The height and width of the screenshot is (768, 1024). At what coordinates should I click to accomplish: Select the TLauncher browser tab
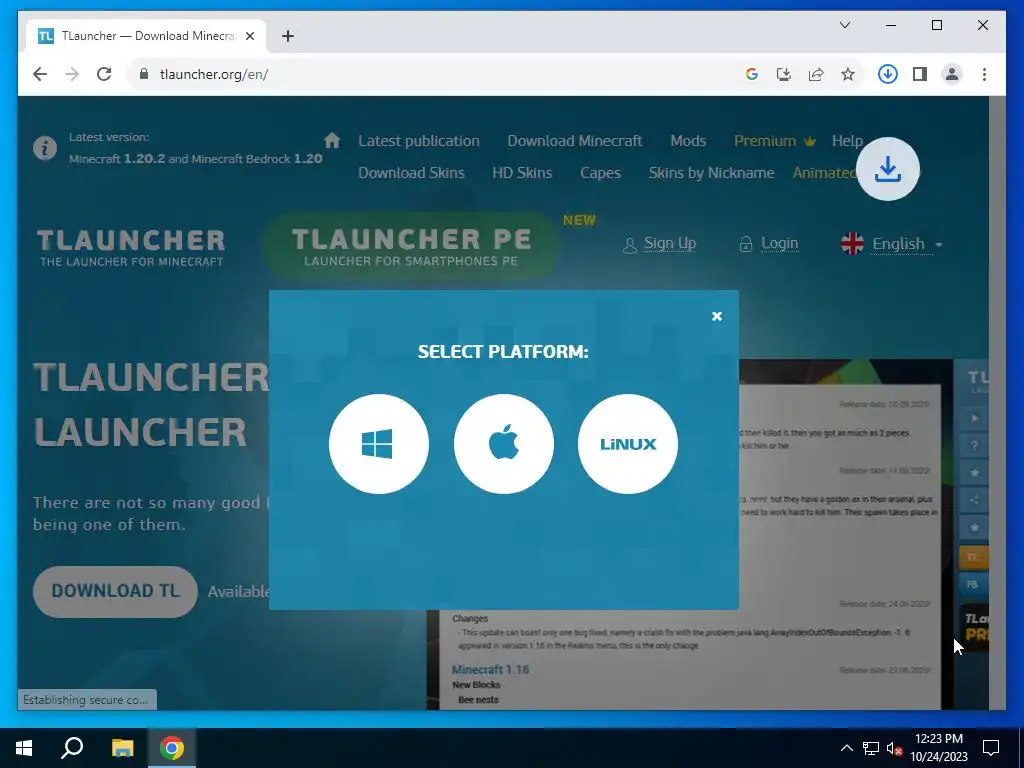(146, 36)
